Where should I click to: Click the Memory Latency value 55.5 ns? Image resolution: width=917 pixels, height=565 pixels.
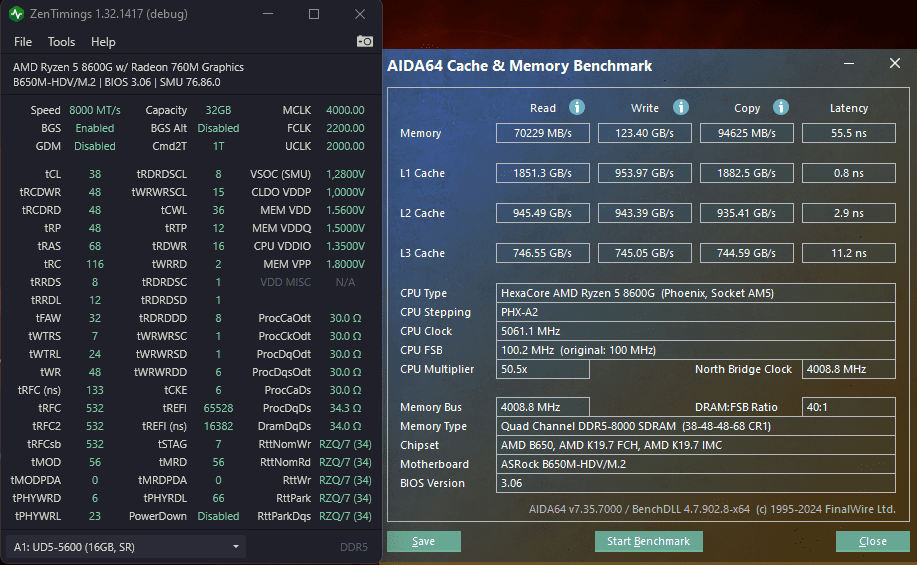849,133
